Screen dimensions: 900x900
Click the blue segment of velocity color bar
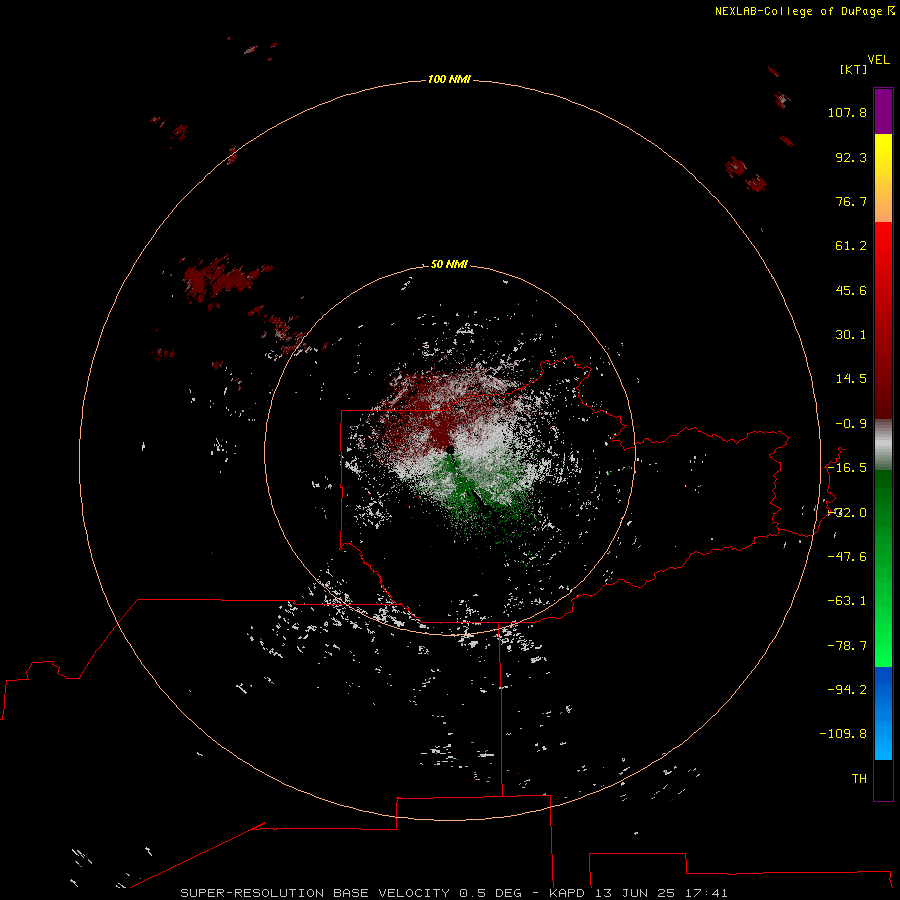883,713
